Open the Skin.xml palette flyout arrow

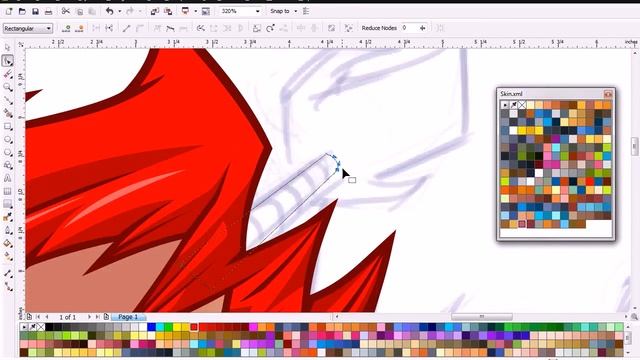click(505, 105)
